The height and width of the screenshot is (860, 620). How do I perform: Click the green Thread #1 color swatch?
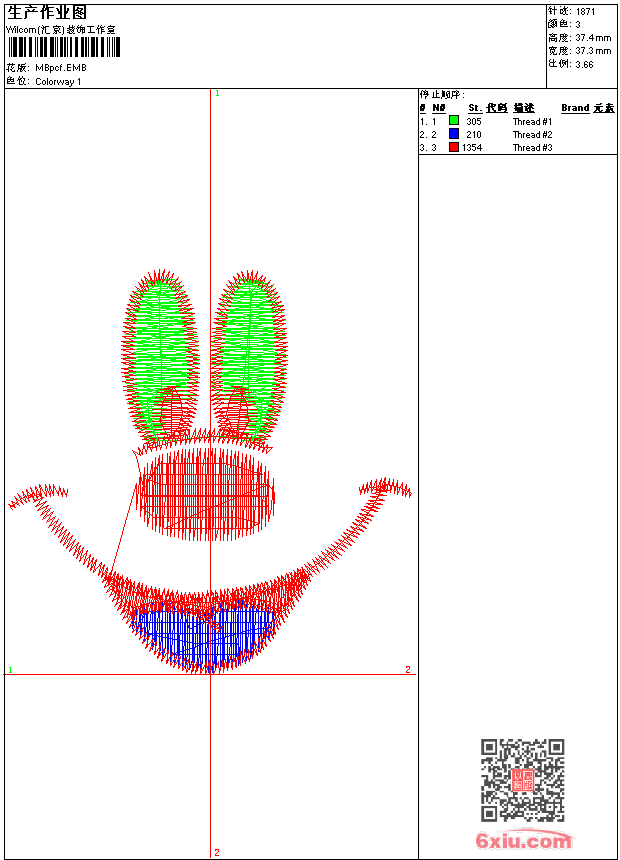click(x=454, y=120)
